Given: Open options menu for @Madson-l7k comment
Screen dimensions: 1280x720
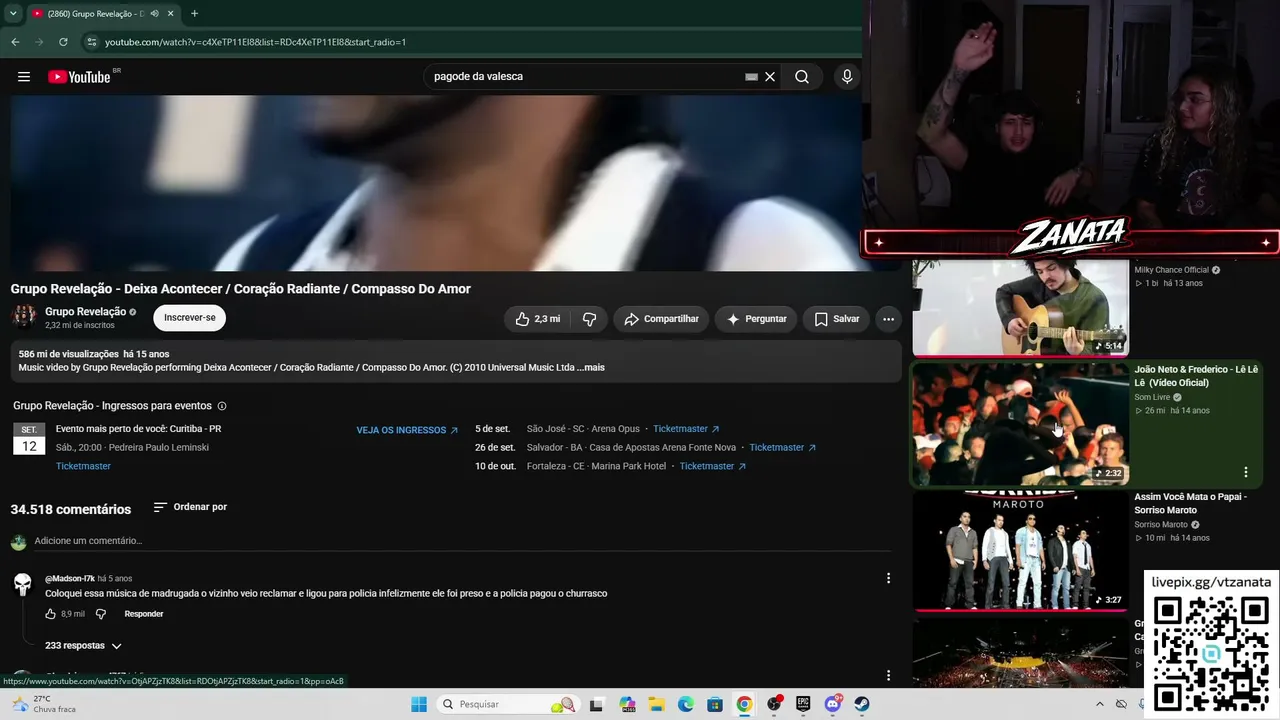Looking at the screenshot, I should click(x=888, y=578).
